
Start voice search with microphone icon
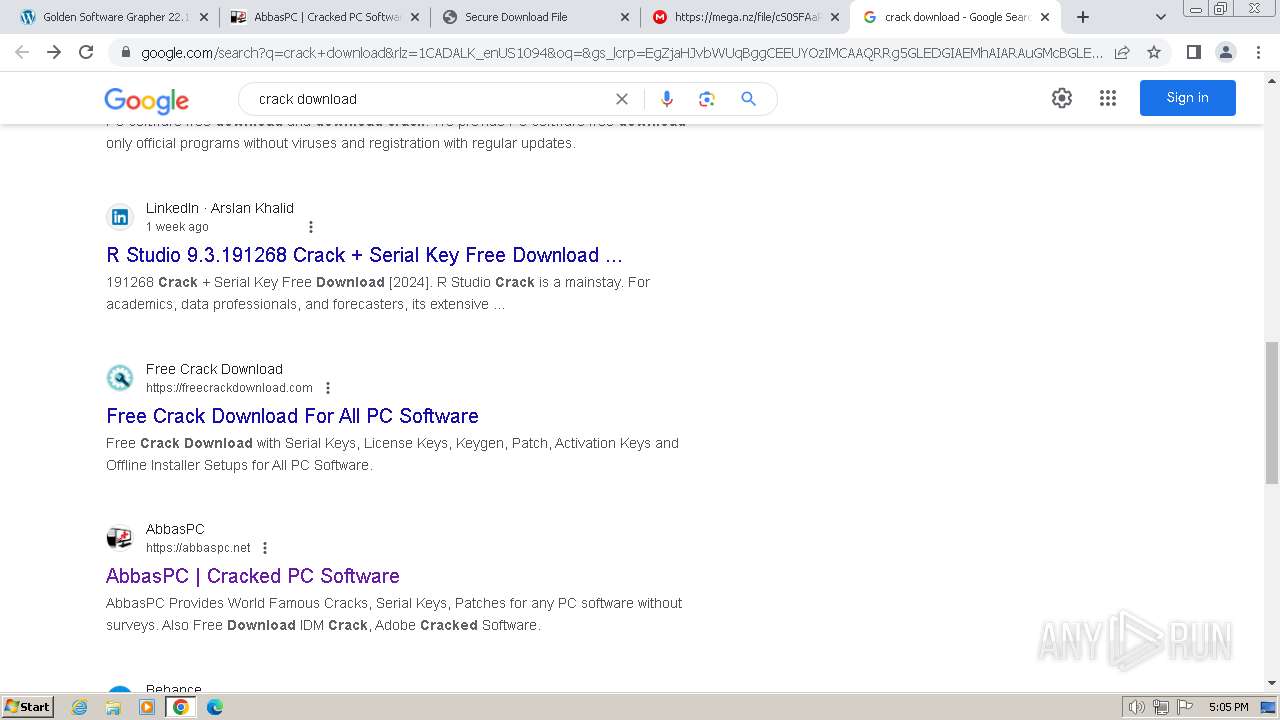click(x=667, y=99)
